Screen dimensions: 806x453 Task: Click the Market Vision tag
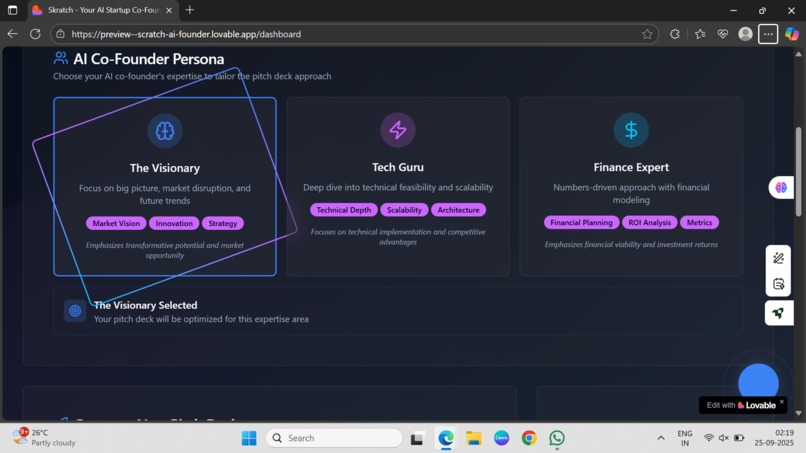coord(116,223)
